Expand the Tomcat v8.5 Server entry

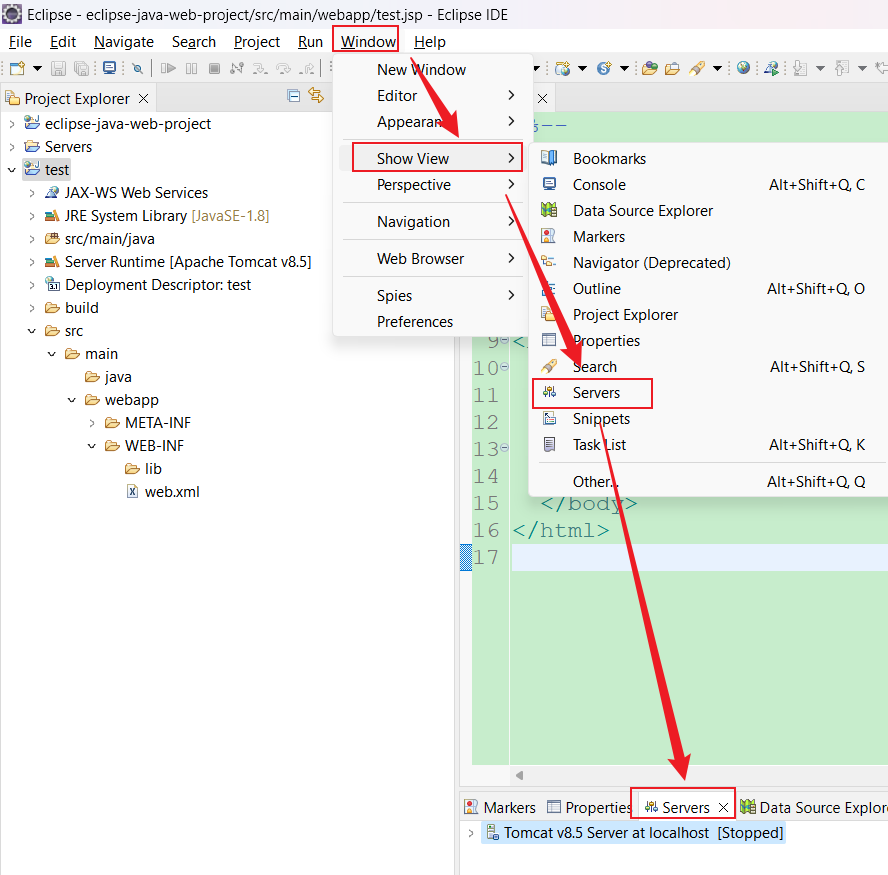click(x=471, y=833)
